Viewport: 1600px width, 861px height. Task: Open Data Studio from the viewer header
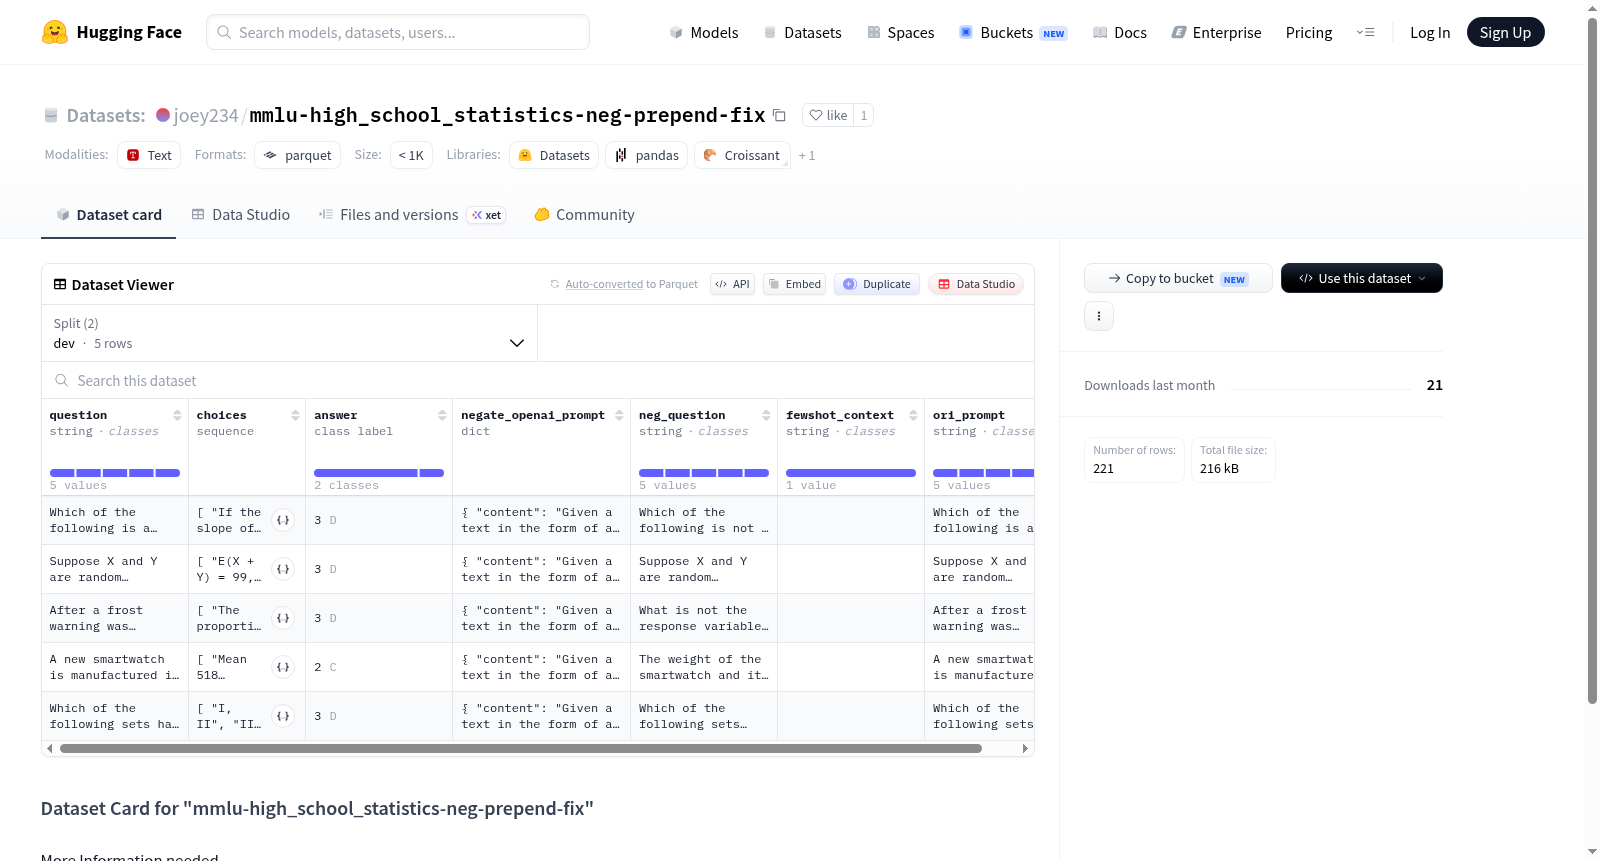coord(976,284)
